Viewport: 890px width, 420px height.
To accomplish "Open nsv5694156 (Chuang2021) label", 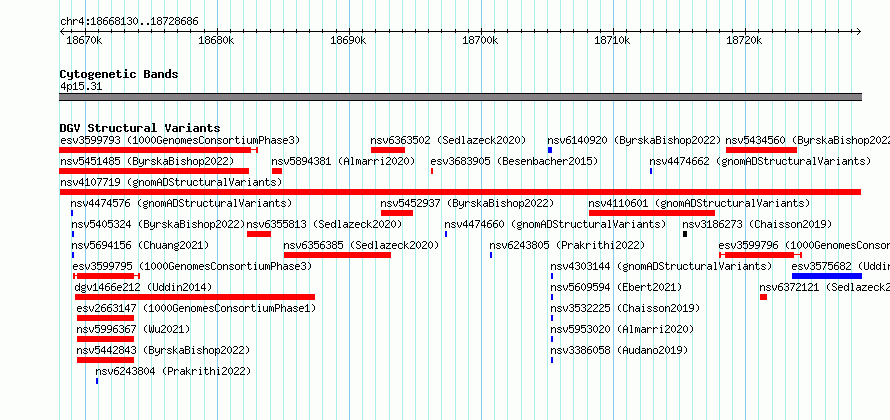I will (x=140, y=245).
